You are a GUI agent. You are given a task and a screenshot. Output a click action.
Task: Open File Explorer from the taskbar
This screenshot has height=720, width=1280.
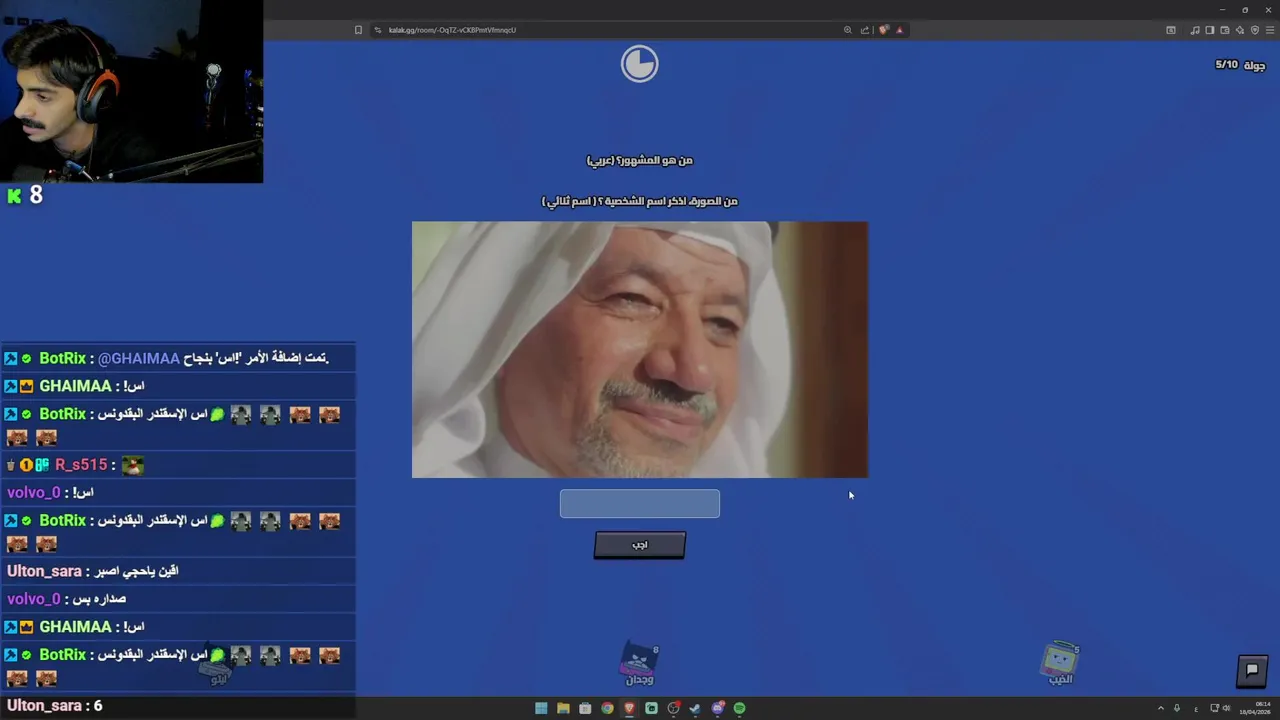pos(563,708)
